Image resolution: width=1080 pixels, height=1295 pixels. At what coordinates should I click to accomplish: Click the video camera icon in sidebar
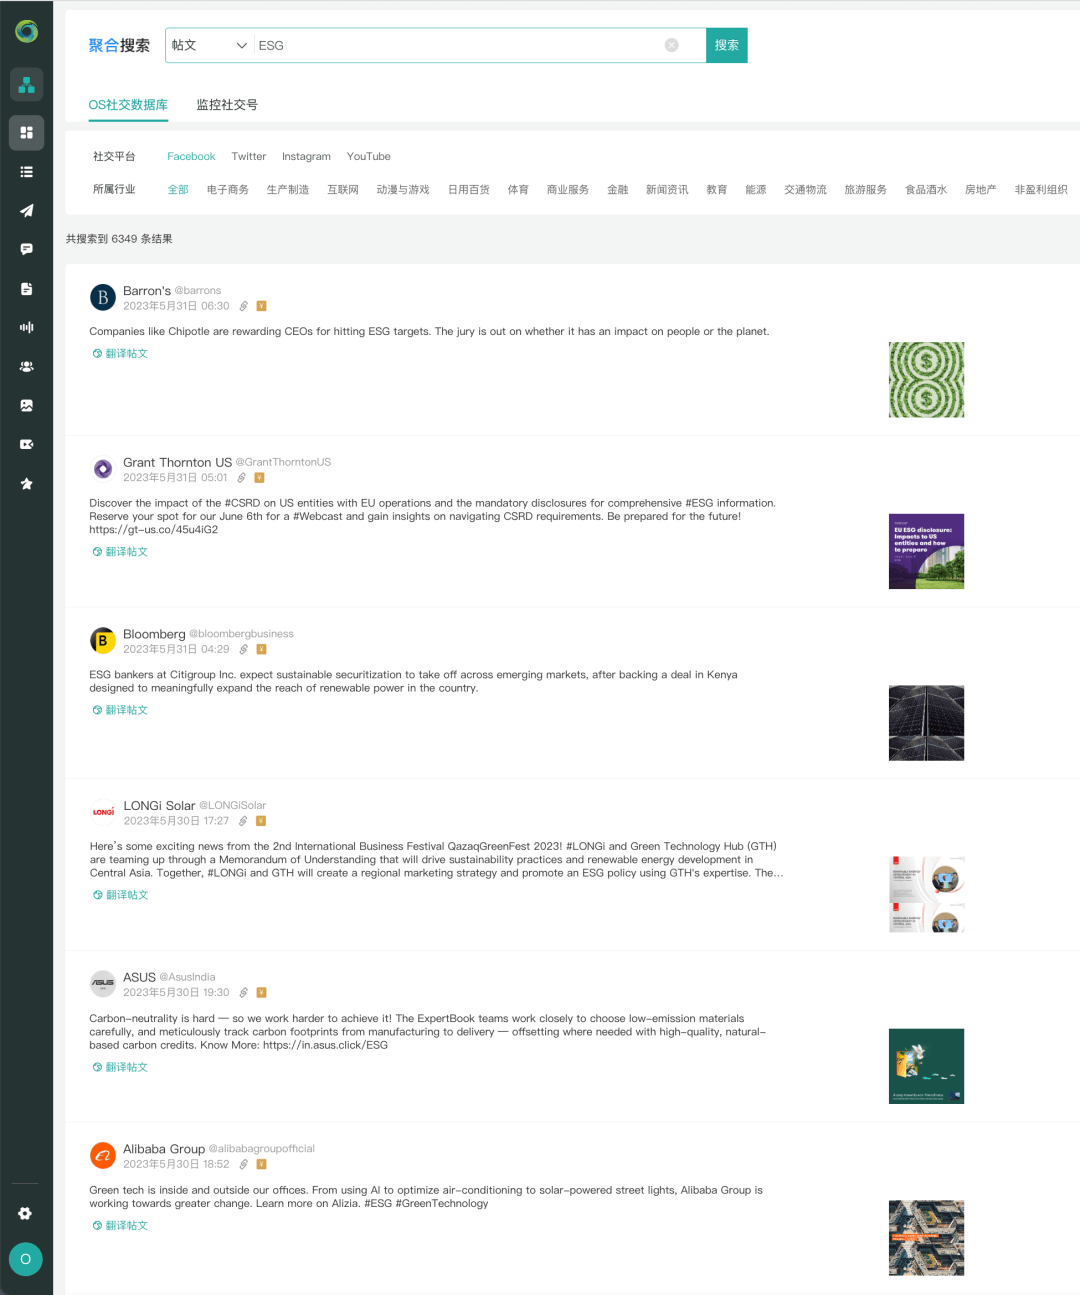(27, 444)
